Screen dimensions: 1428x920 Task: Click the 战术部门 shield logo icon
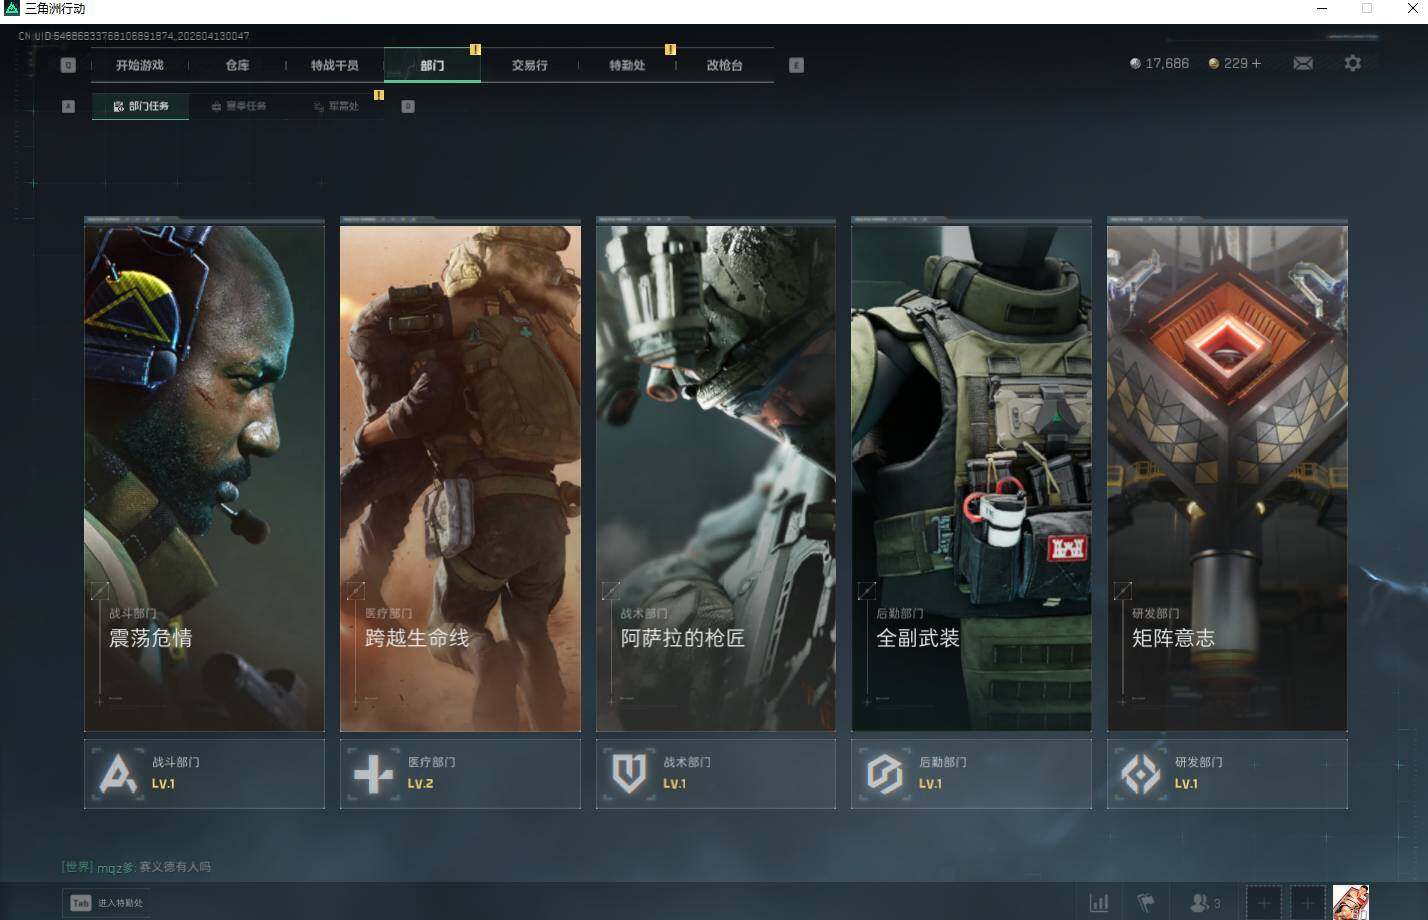point(629,774)
